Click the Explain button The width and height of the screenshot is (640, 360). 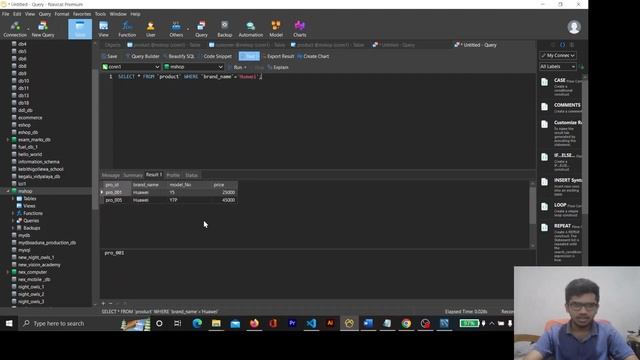click(x=278, y=67)
